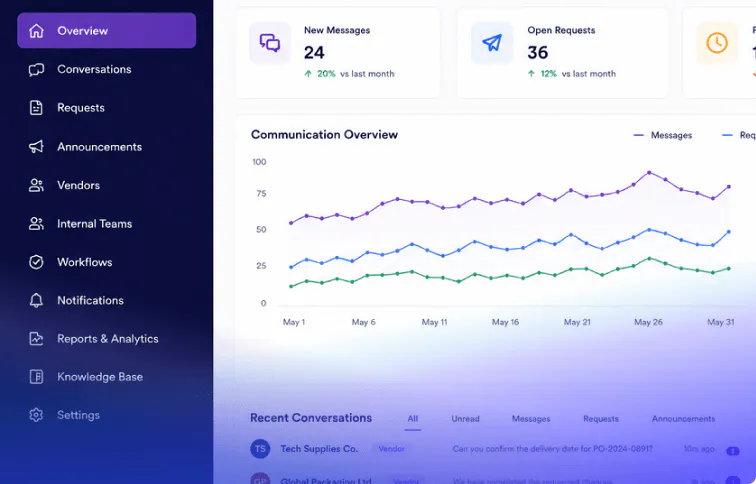Click the May 31 x-axis label
This screenshot has height=484, width=756.
click(x=721, y=322)
